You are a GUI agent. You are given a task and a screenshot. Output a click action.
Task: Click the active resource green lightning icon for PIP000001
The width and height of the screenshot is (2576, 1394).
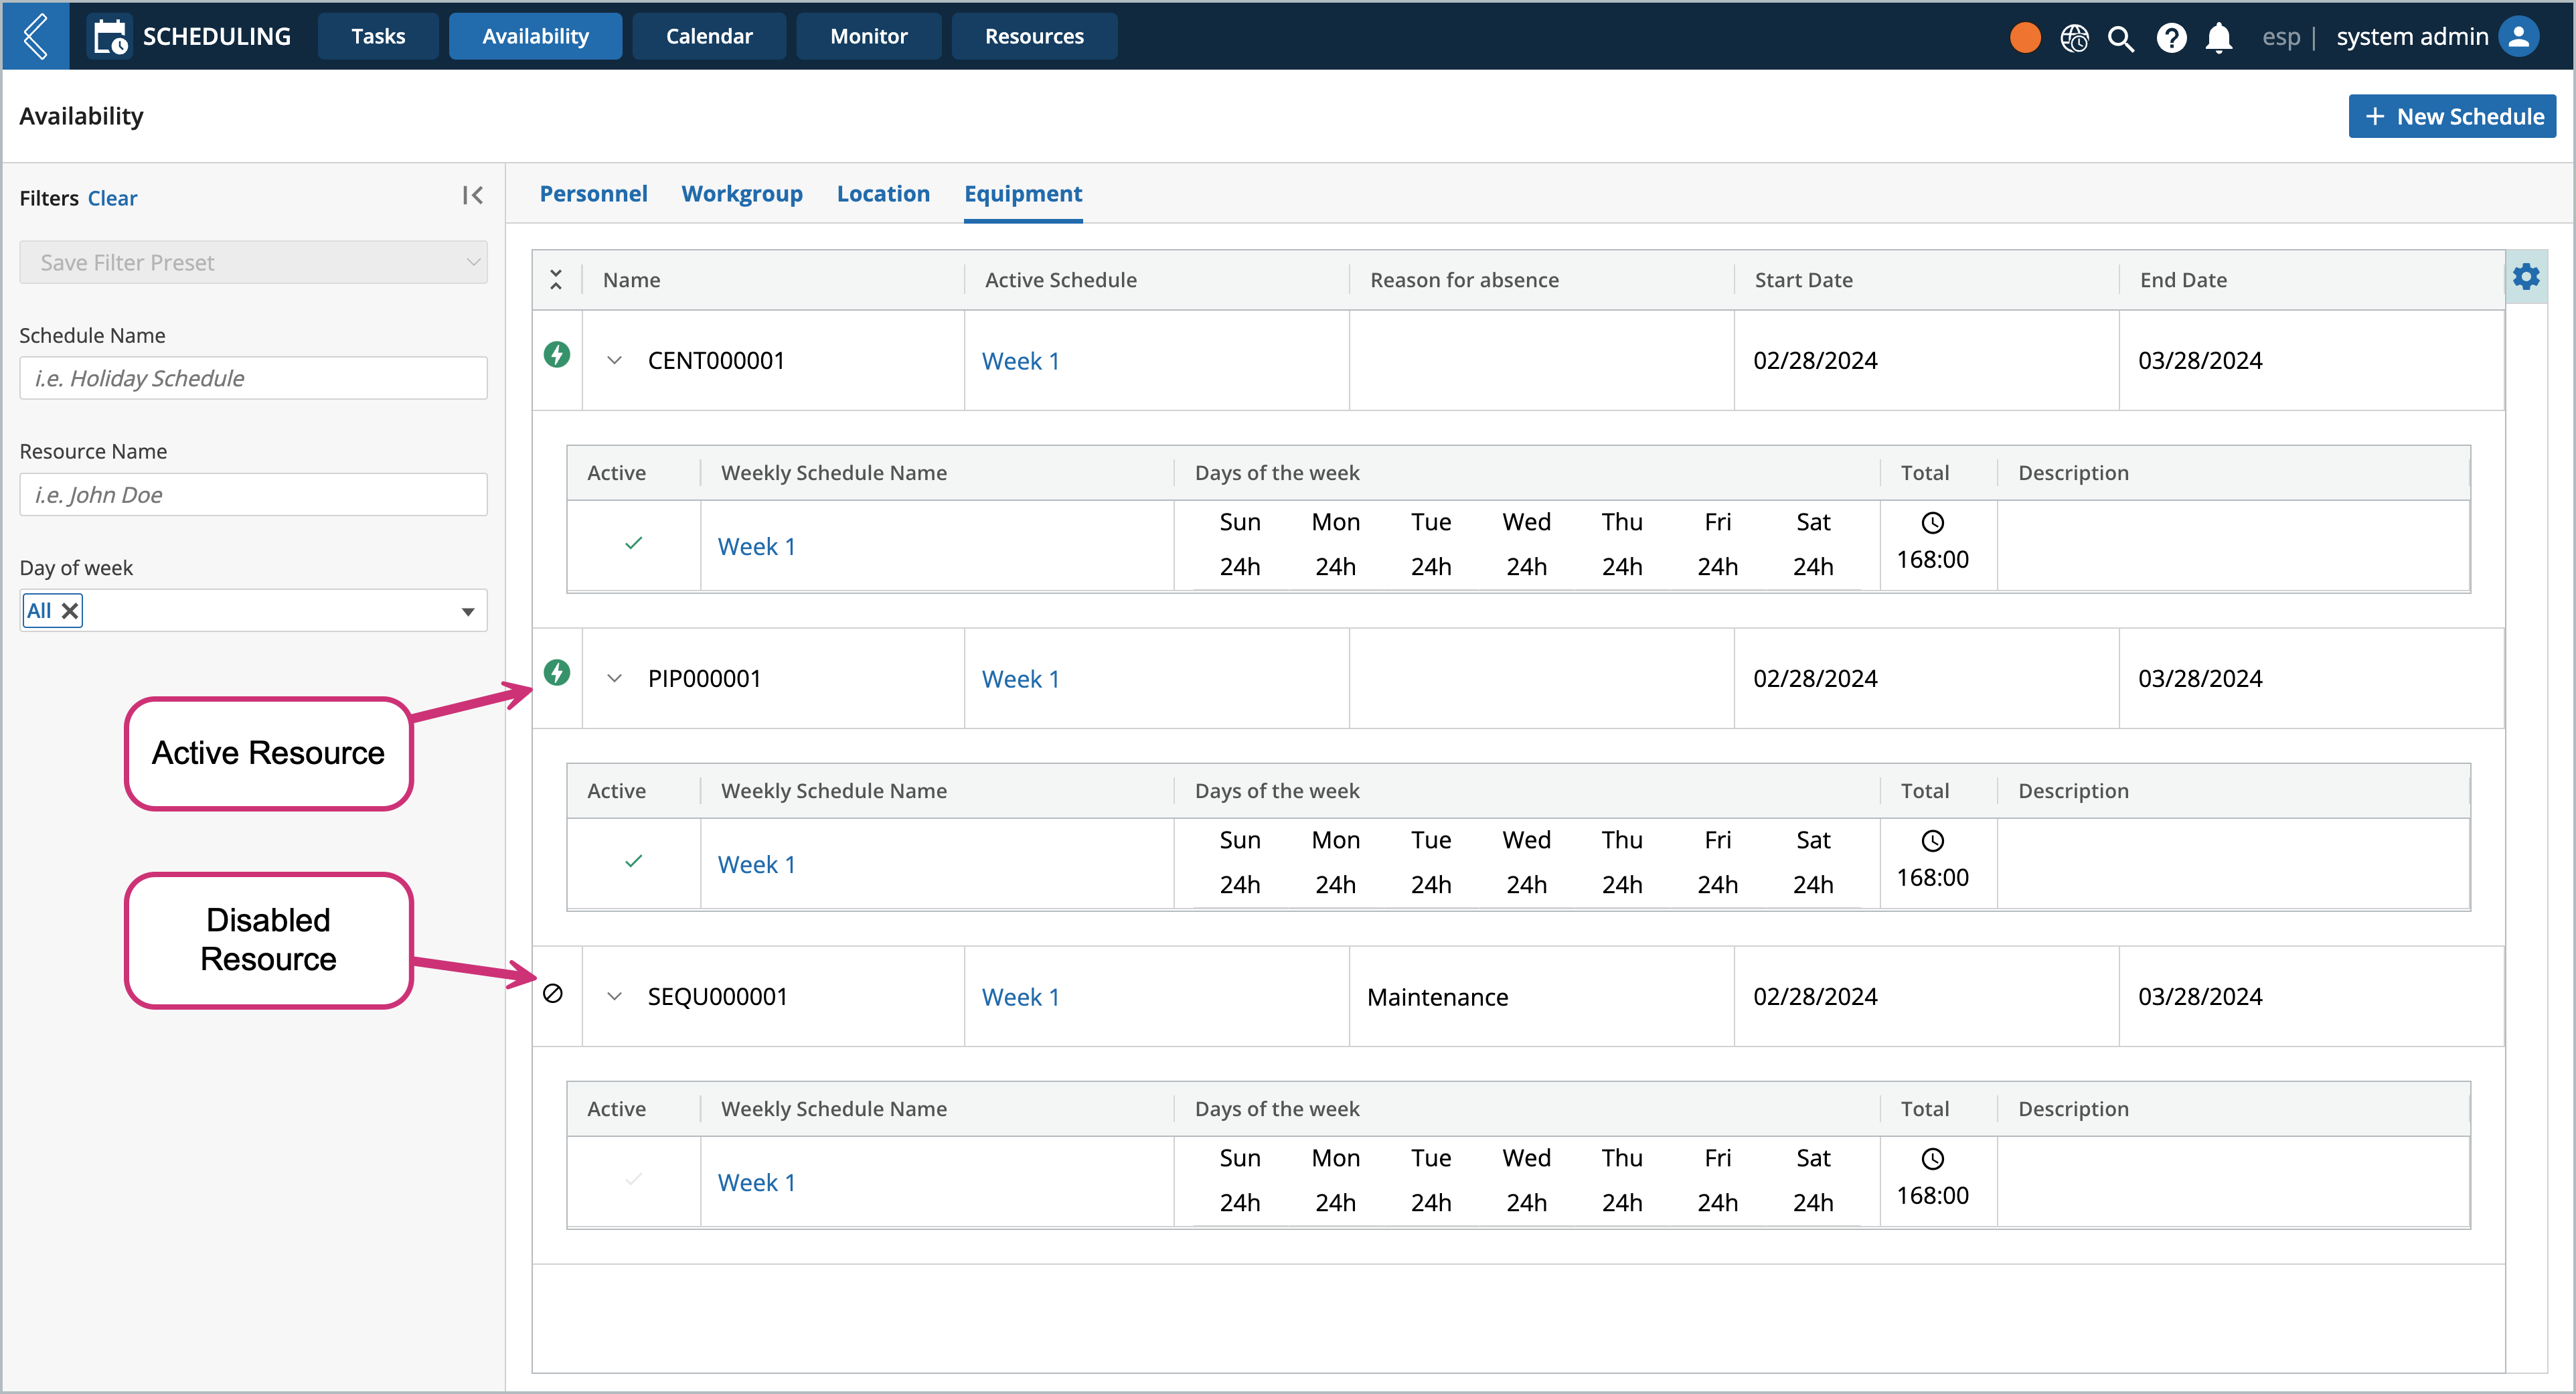(x=558, y=675)
